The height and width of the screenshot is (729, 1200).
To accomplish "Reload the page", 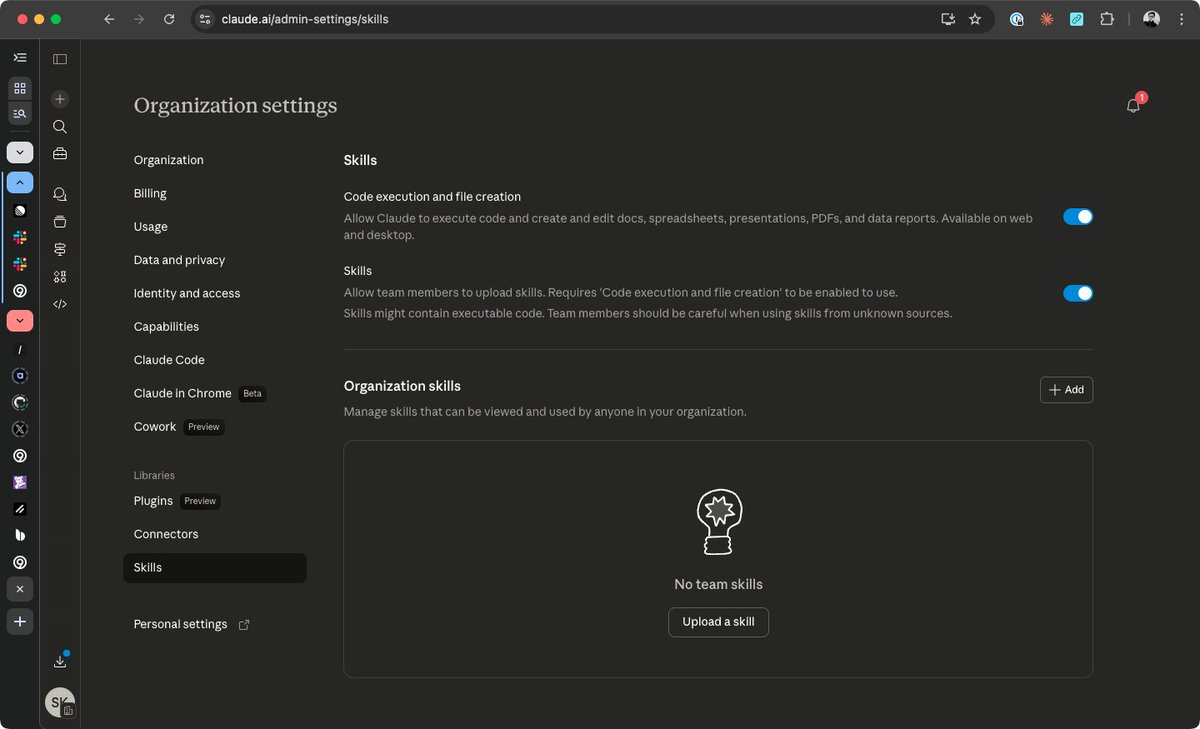I will pyautogui.click(x=169, y=19).
